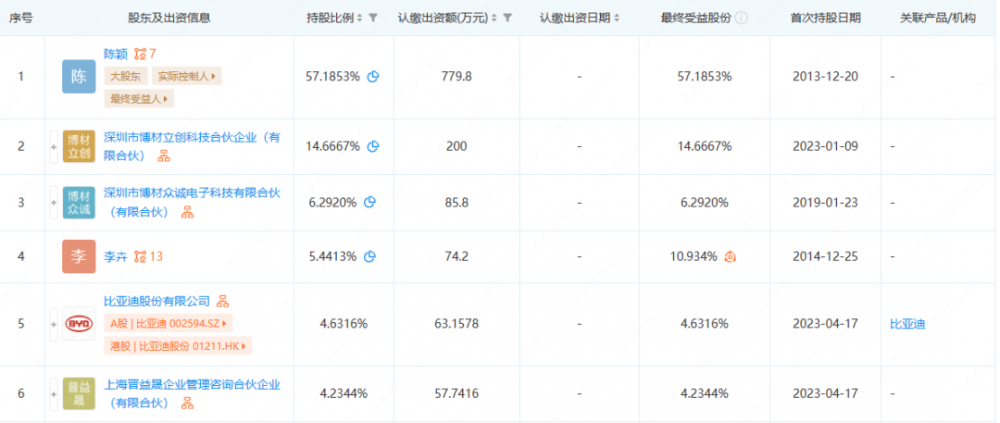
Task: Click the 实际控制人 tag
Action: click(187, 76)
